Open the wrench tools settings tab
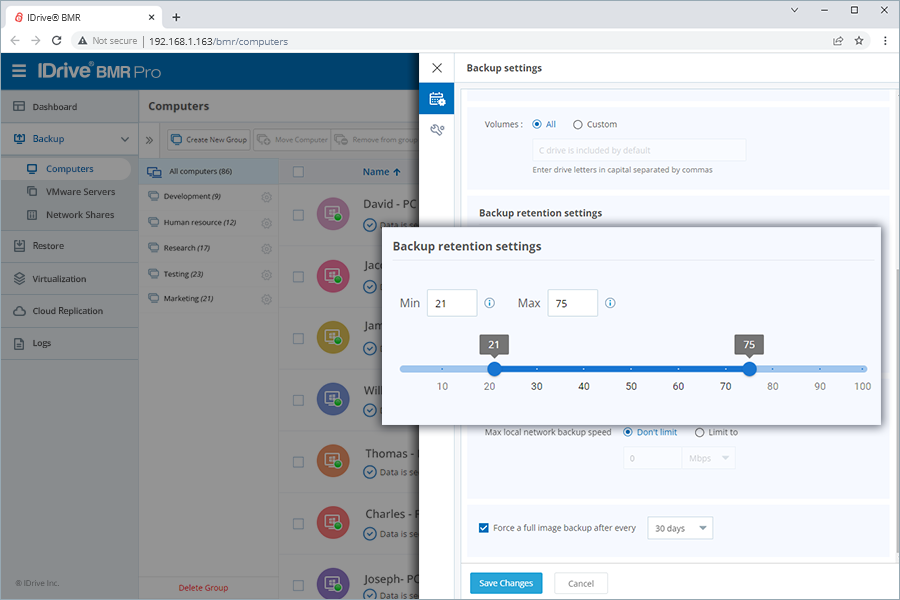Screen dimensions: 900x600 point(437,130)
